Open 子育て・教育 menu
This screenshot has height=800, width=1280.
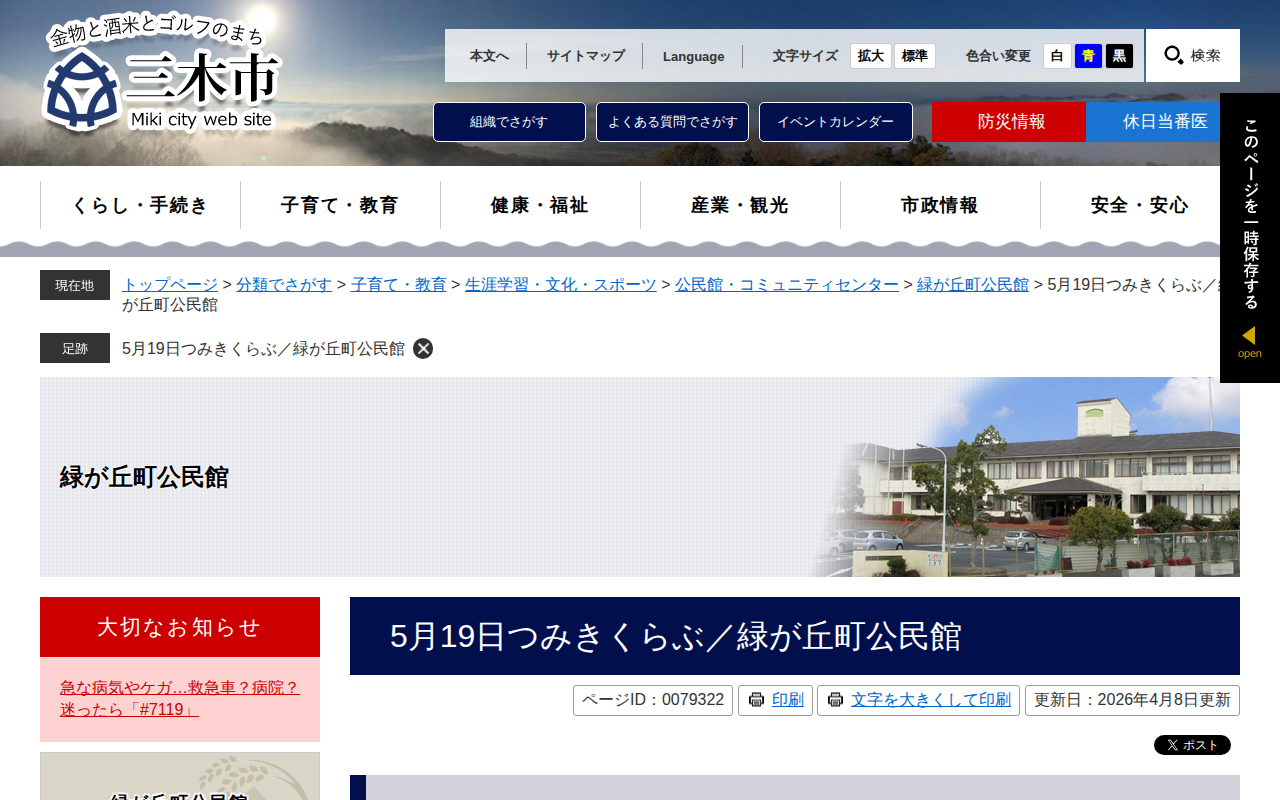click(340, 205)
